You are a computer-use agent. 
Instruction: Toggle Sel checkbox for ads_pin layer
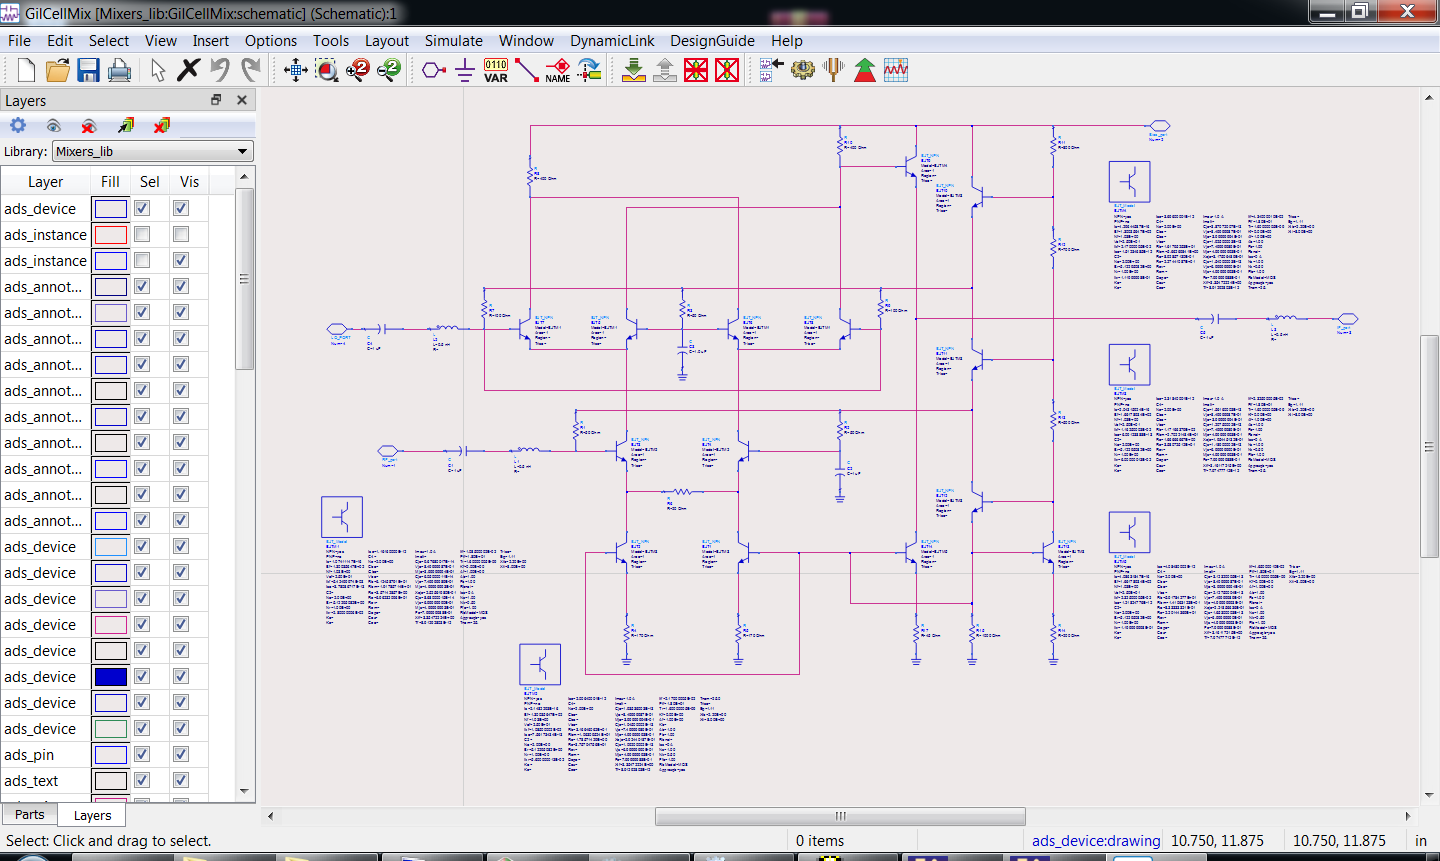click(142, 754)
